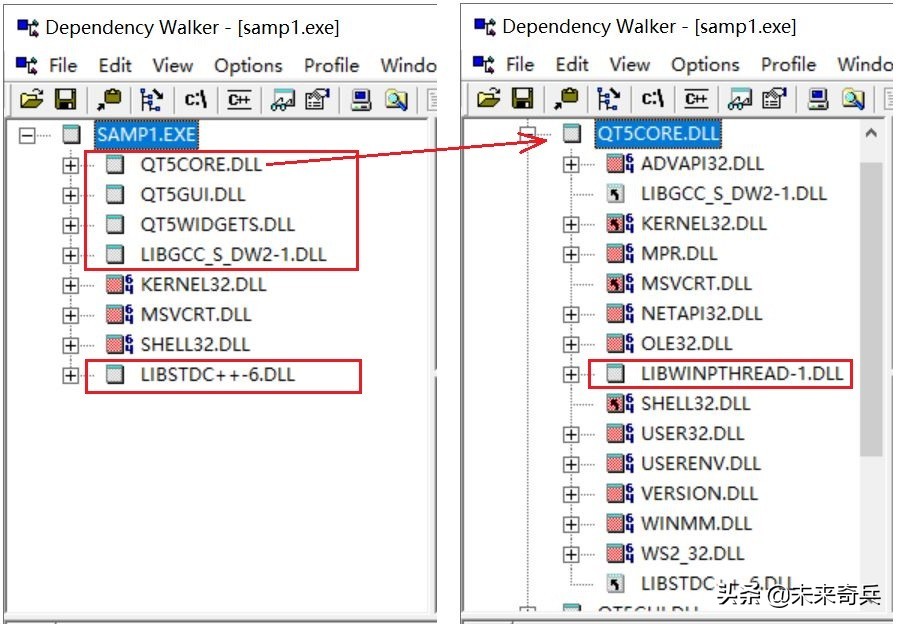The width and height of the screenshot is (899, 624).
Task: Select WINMM.DLL row in right tree
Action: click(x=696, y=523)
